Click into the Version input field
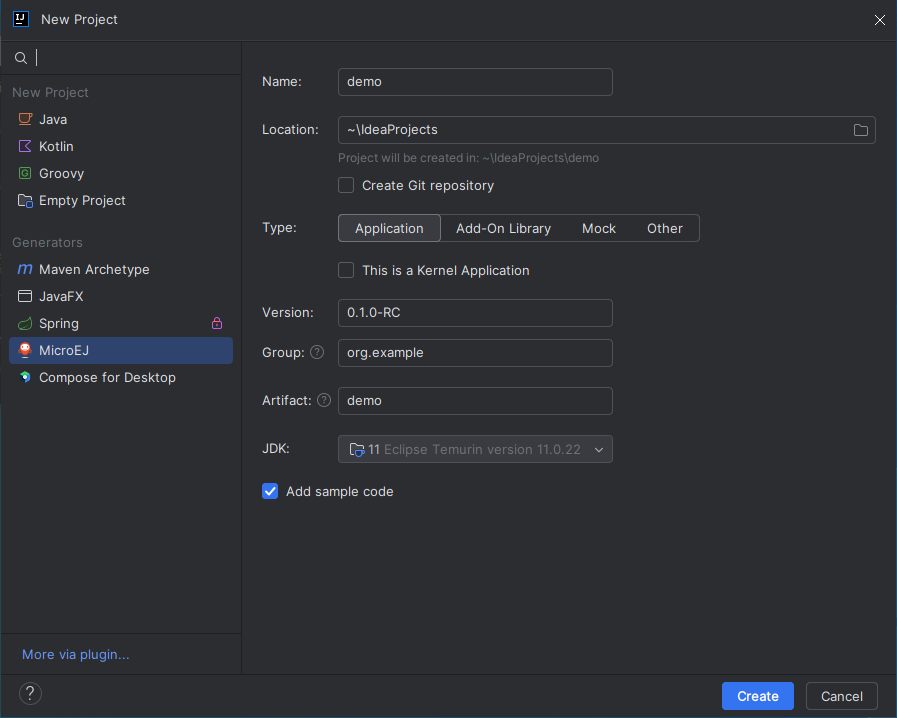Image resolution: width=897 pixels, height=718 pixels. 475,313
